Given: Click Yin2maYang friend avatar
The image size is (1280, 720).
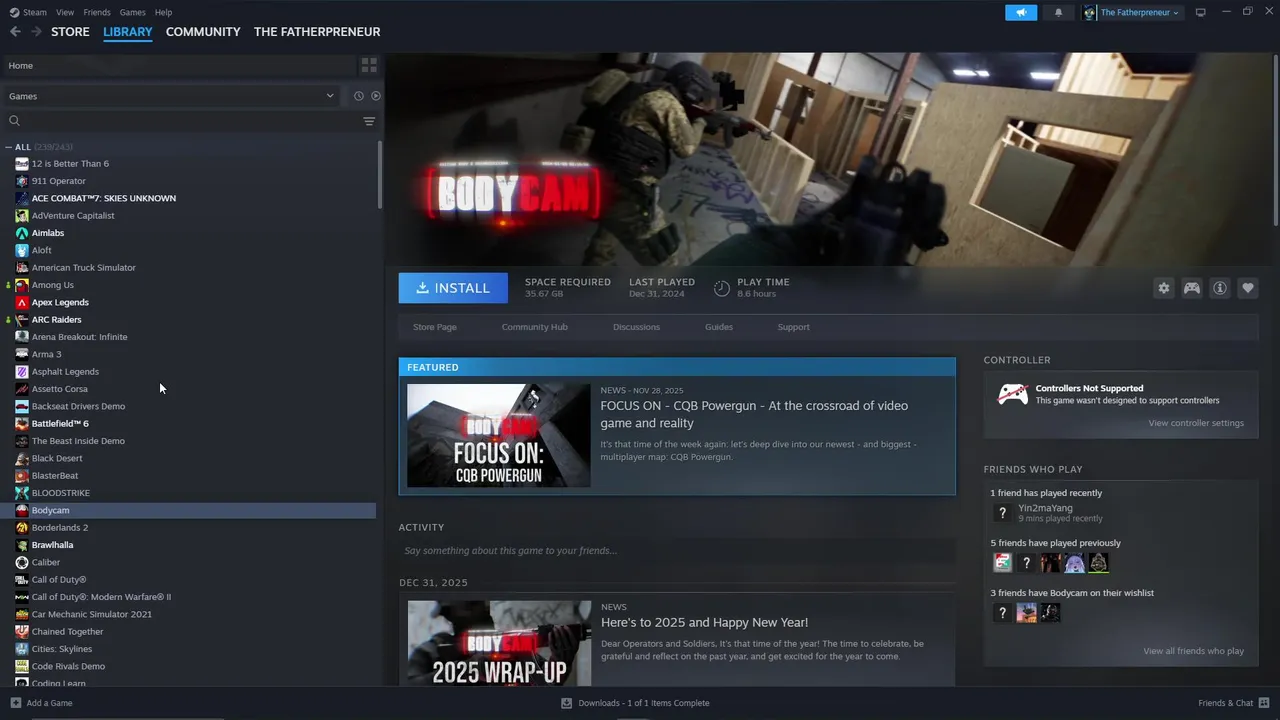Looking at the screenshot, I should [x=1002, y=513].
